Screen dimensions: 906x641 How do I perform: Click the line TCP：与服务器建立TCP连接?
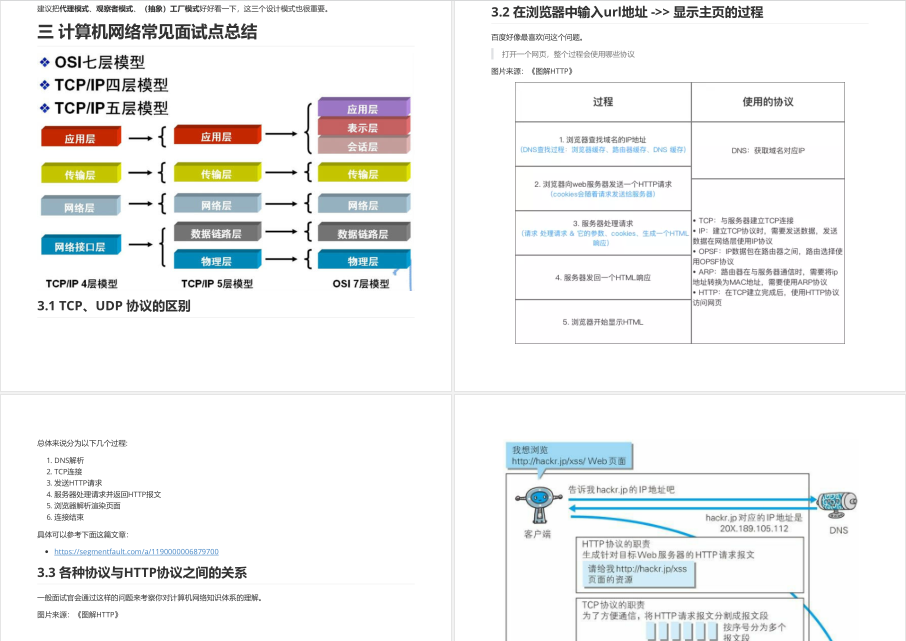[x=743, y=220]
